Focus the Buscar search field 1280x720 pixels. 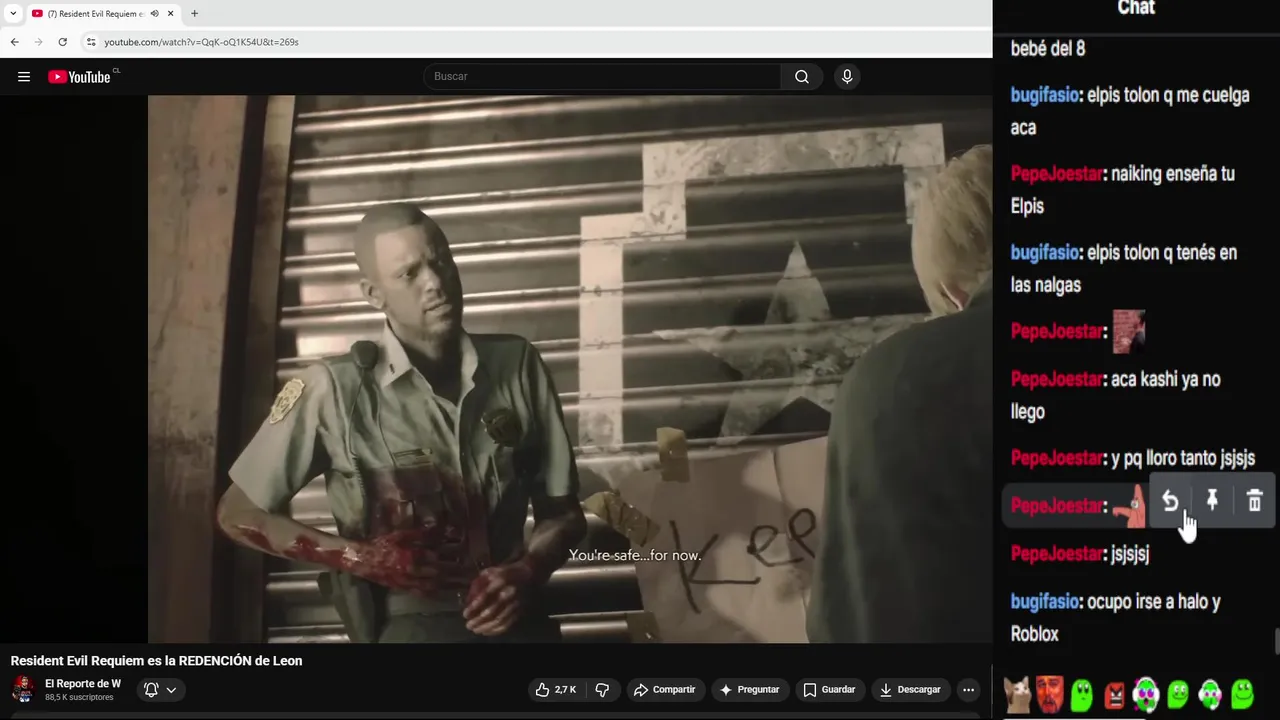click(x=603, y=77)
